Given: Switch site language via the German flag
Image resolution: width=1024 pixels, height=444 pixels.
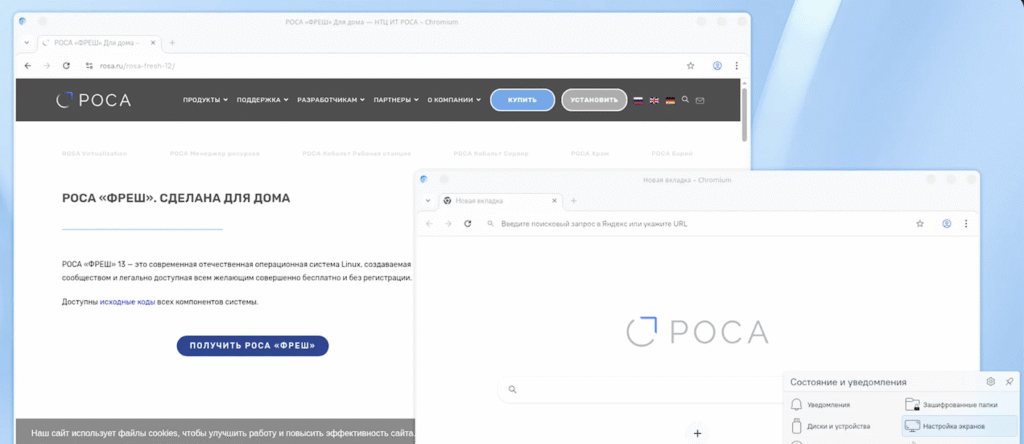Looking at the screenshot, I should coord(670,100).
